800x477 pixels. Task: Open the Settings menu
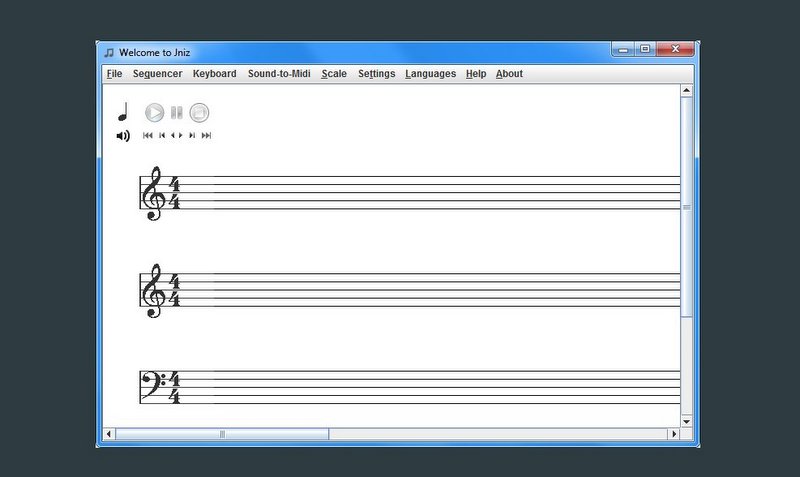pyautogui.click(x=377, y=73)
